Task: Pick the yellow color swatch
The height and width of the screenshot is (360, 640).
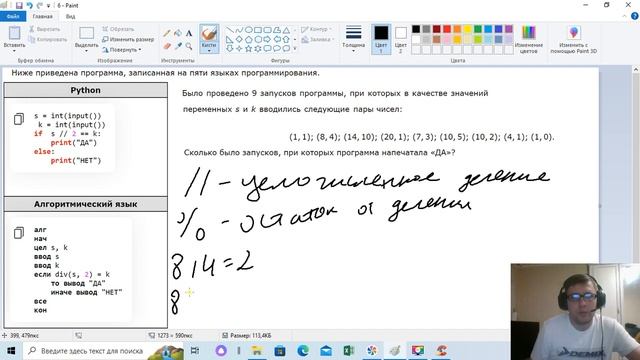Action: point(467,29)
